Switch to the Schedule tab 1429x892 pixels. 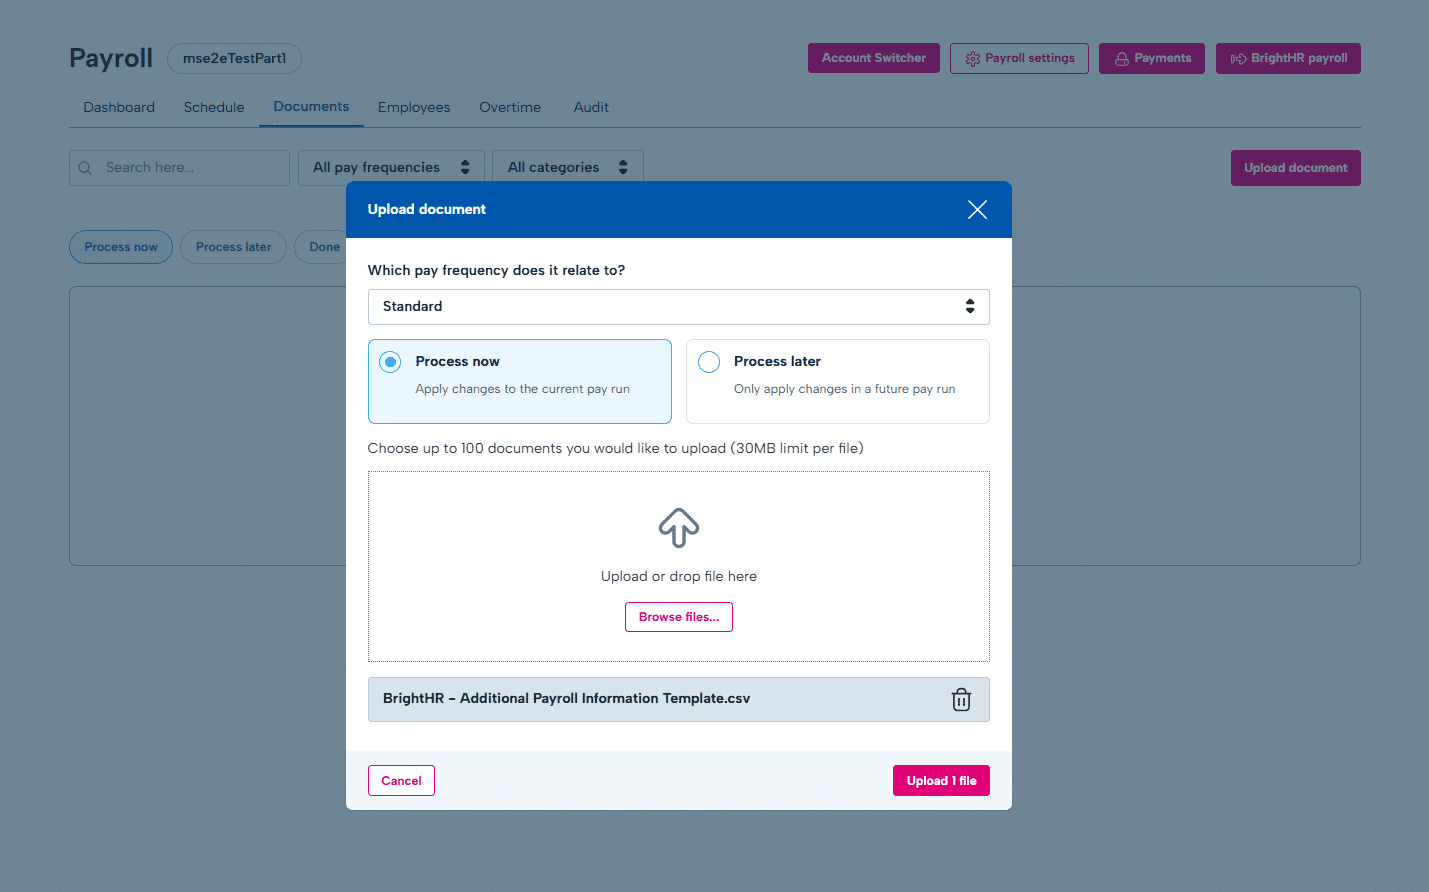tap(214, 107)
